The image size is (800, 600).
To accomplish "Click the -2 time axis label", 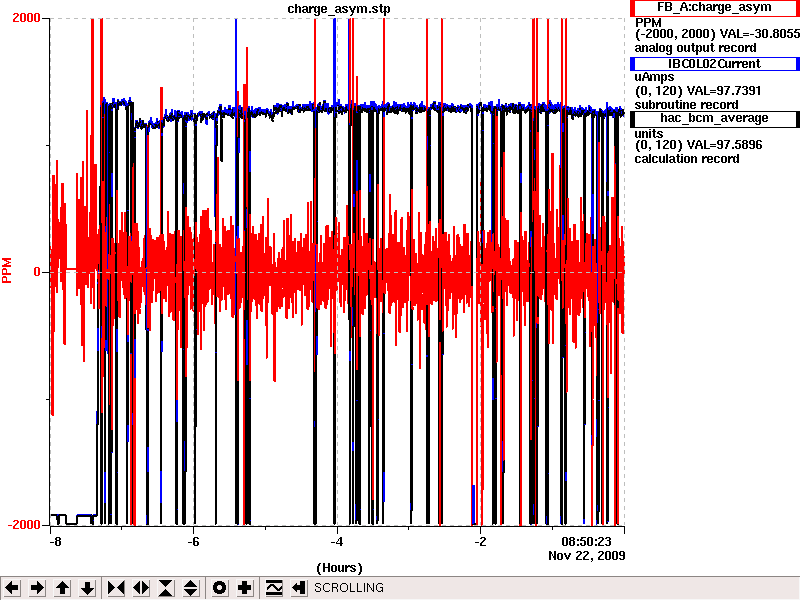I will pyautogui.click(x=480, y=541).
